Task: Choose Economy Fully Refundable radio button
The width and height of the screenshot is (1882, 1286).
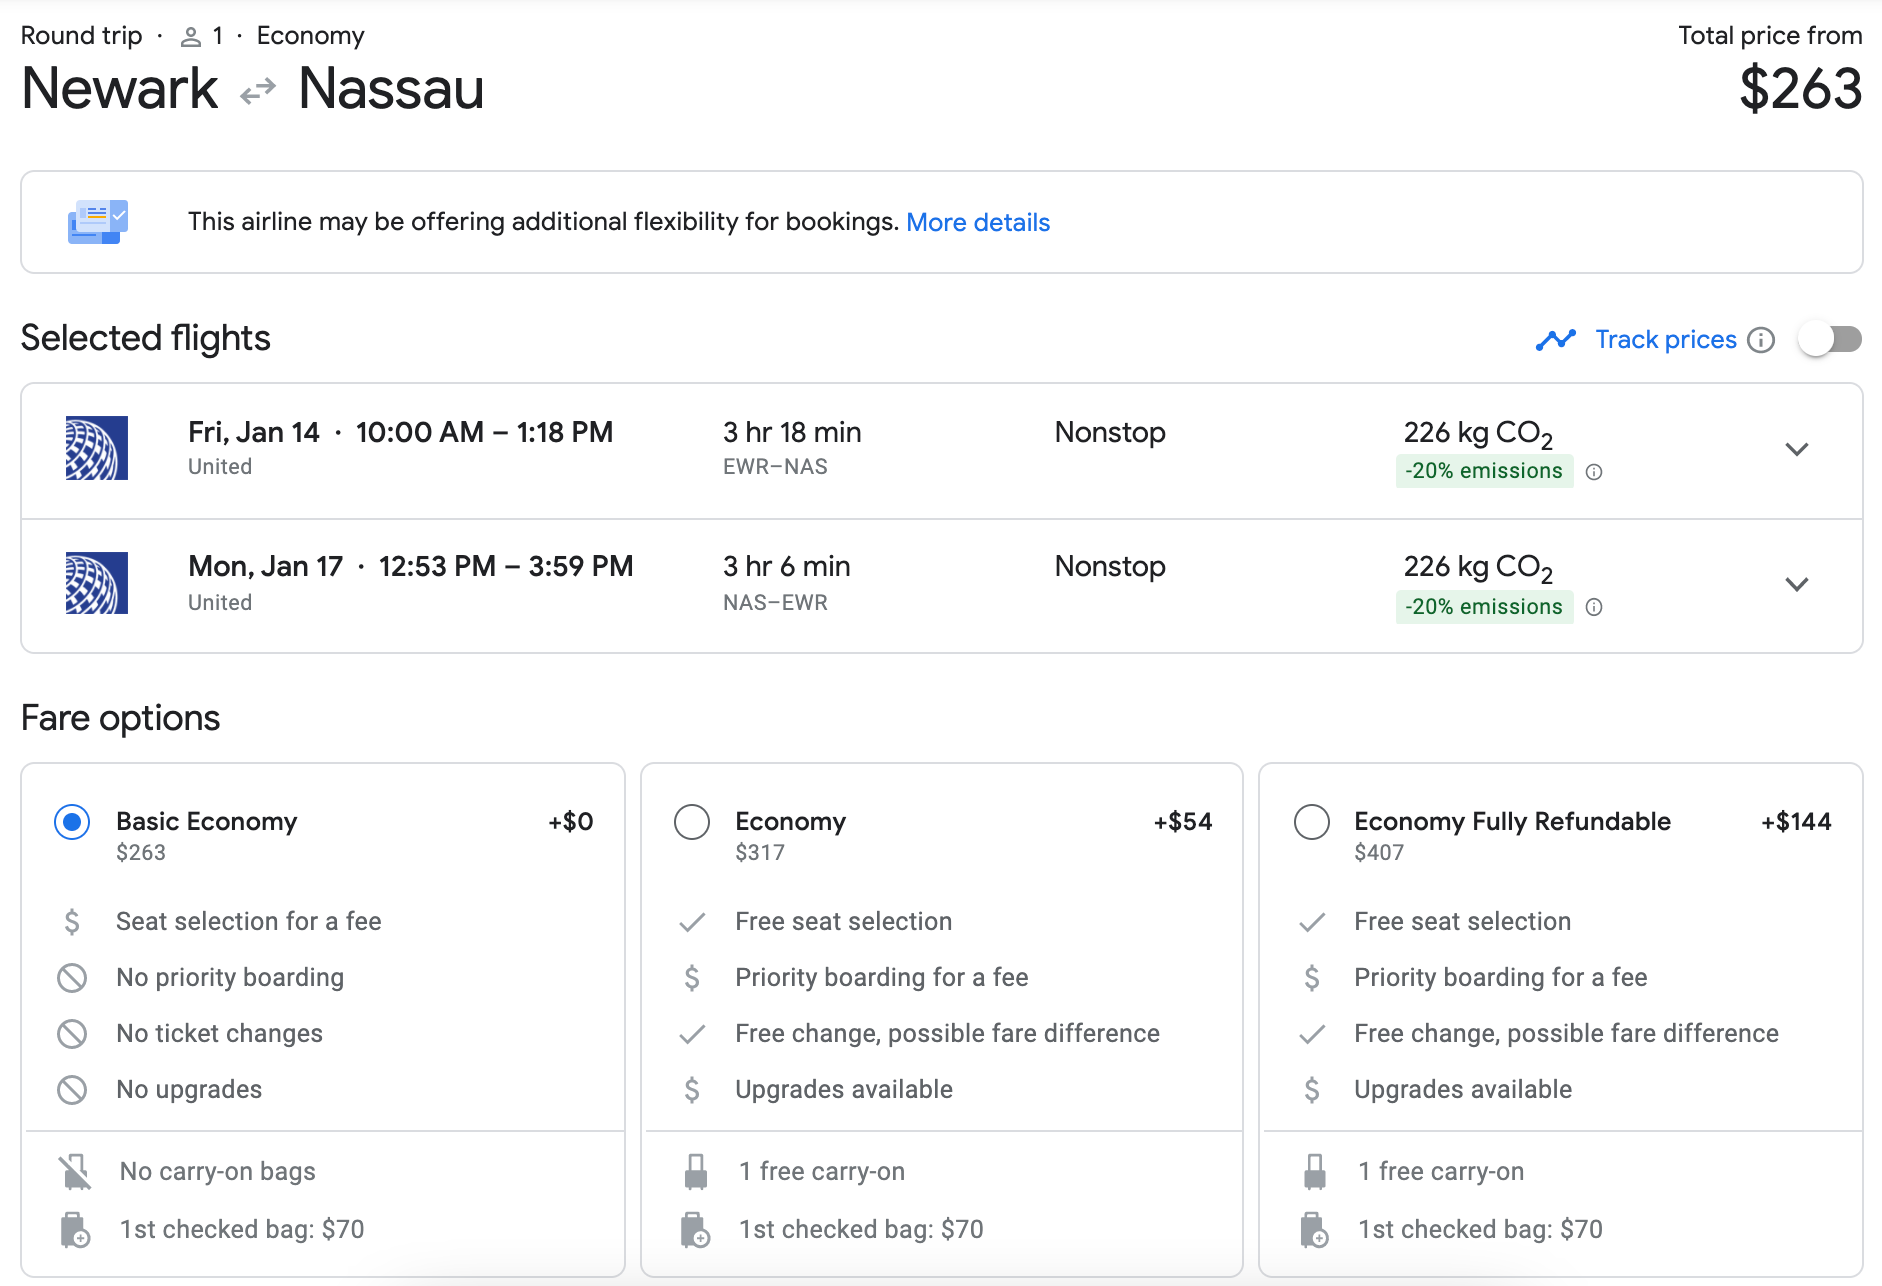Action: click(x=1312, y=822)
